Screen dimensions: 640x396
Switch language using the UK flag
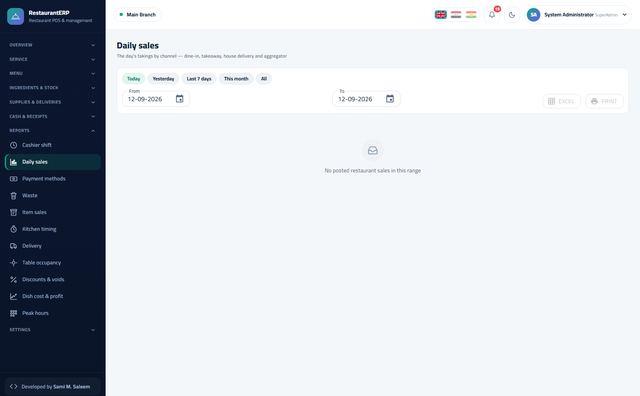point(440,15)
